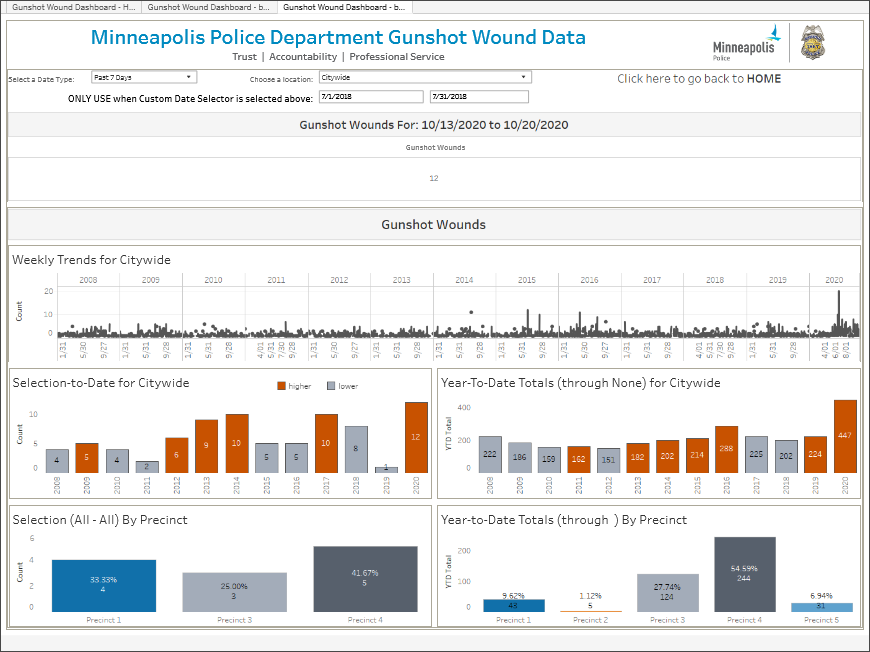Click the Selection-to-Date for Citywide title
Screen dimensions: 870x652
pyautogui.click(x=101, y=383)
